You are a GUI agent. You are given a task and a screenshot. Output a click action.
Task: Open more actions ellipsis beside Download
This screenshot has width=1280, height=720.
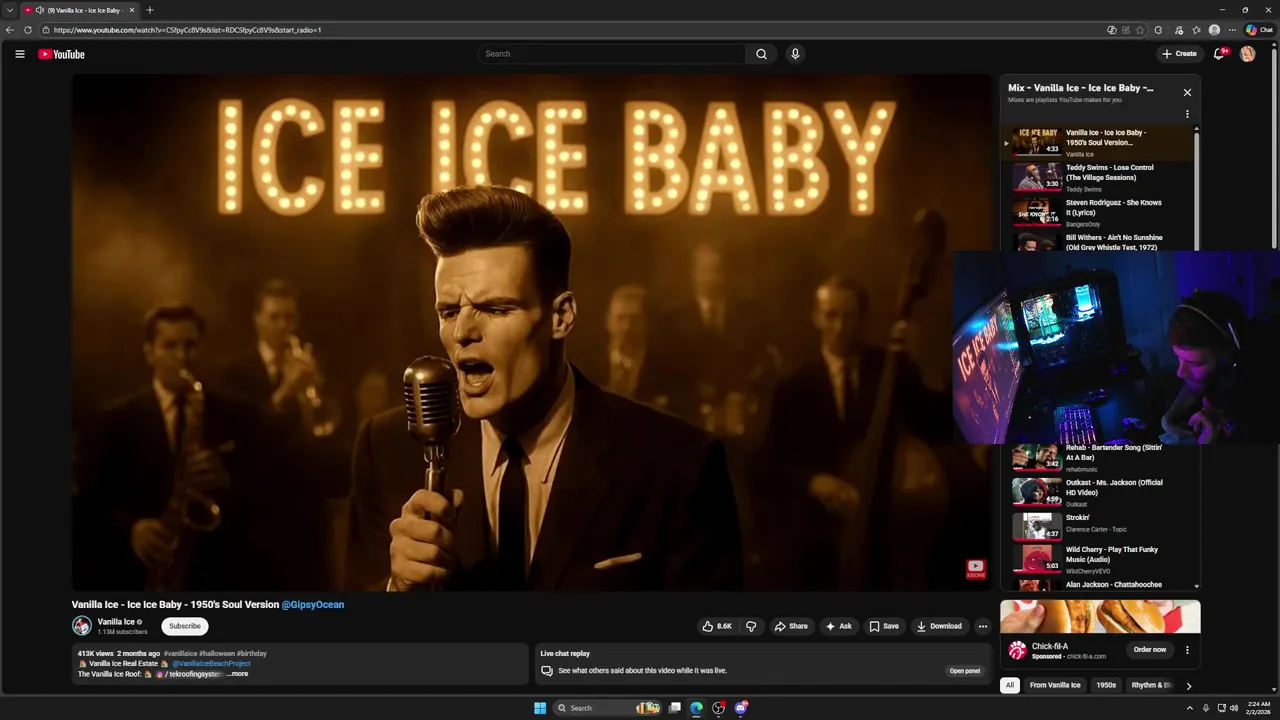[x=983, y=626]
